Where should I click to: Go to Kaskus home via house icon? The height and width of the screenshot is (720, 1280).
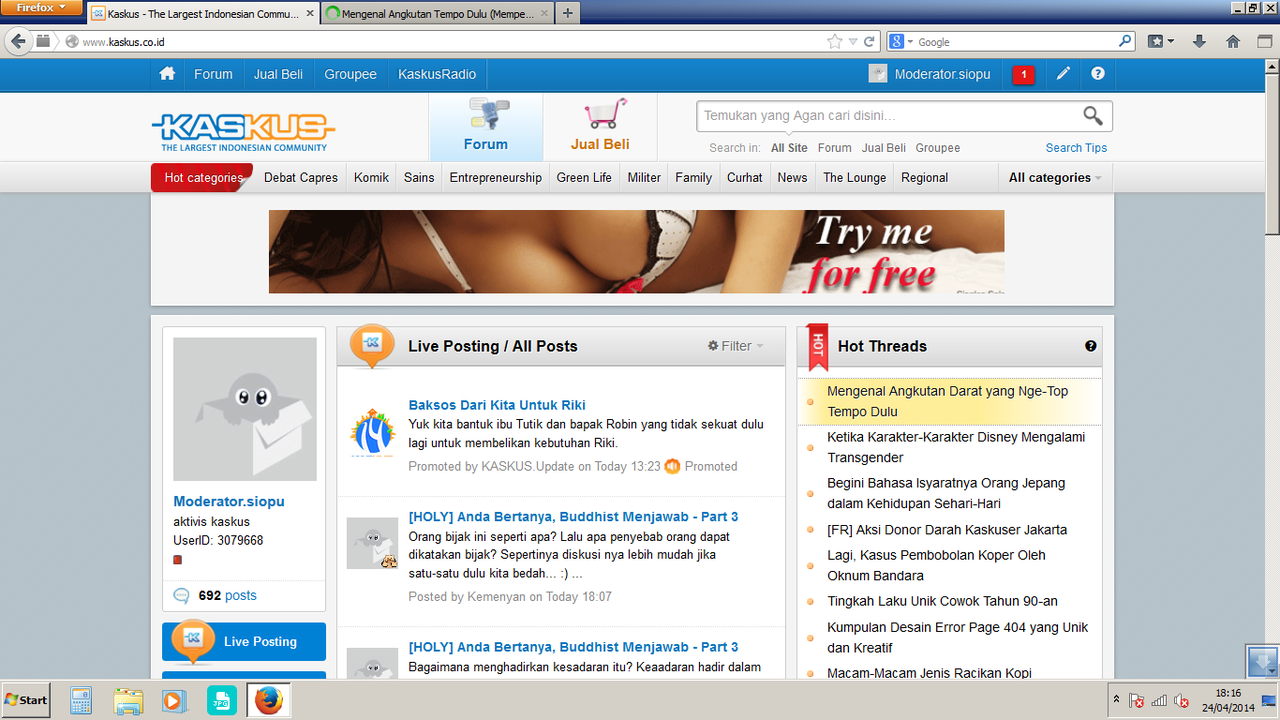point(167,74)
